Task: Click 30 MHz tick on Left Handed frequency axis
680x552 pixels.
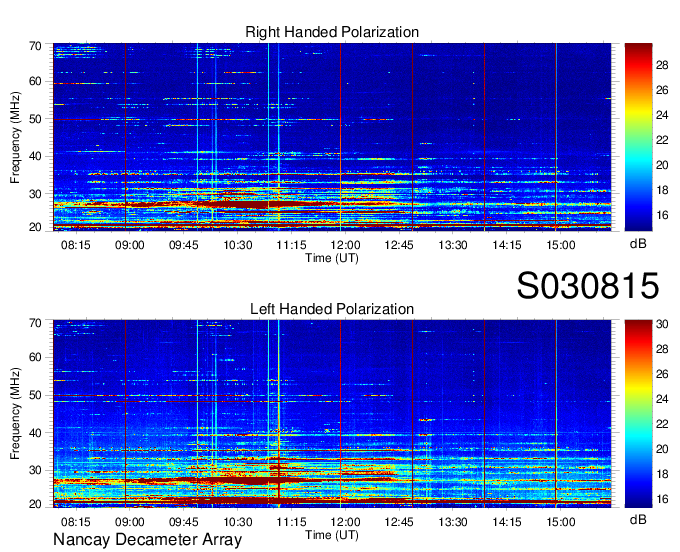Action: coord(35,470)
